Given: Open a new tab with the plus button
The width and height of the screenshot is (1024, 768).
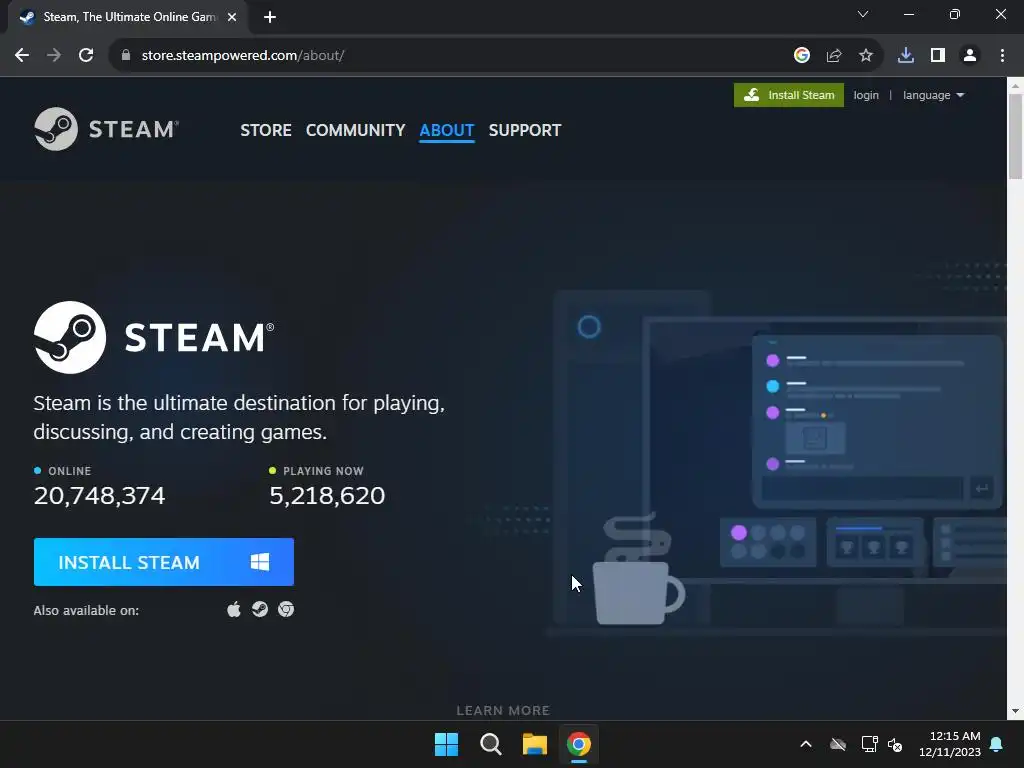Looking at the screenshot, I should coord(270,17).
